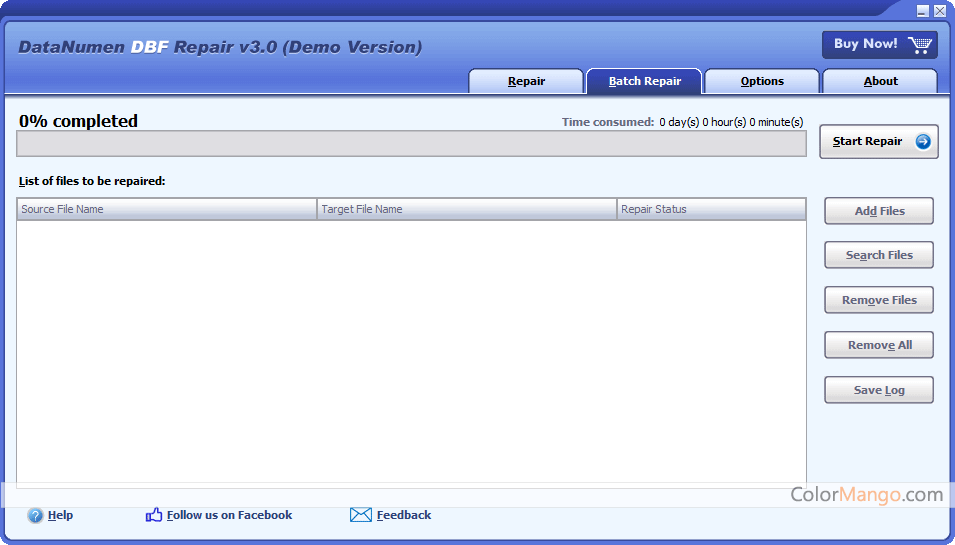Click the Help question mark icon
The height and width of the screenshot is (545, 955).
pos(36,516)
